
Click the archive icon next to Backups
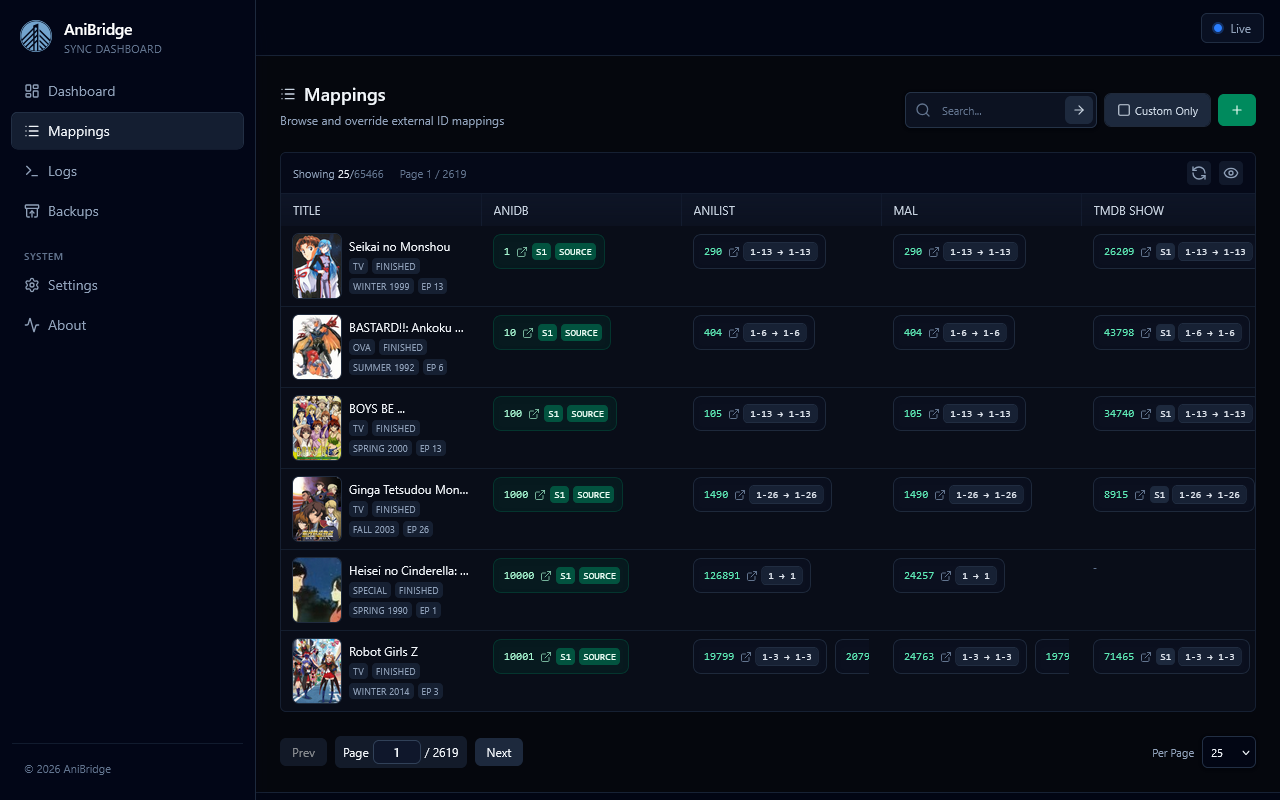click(x=30, y=211)
